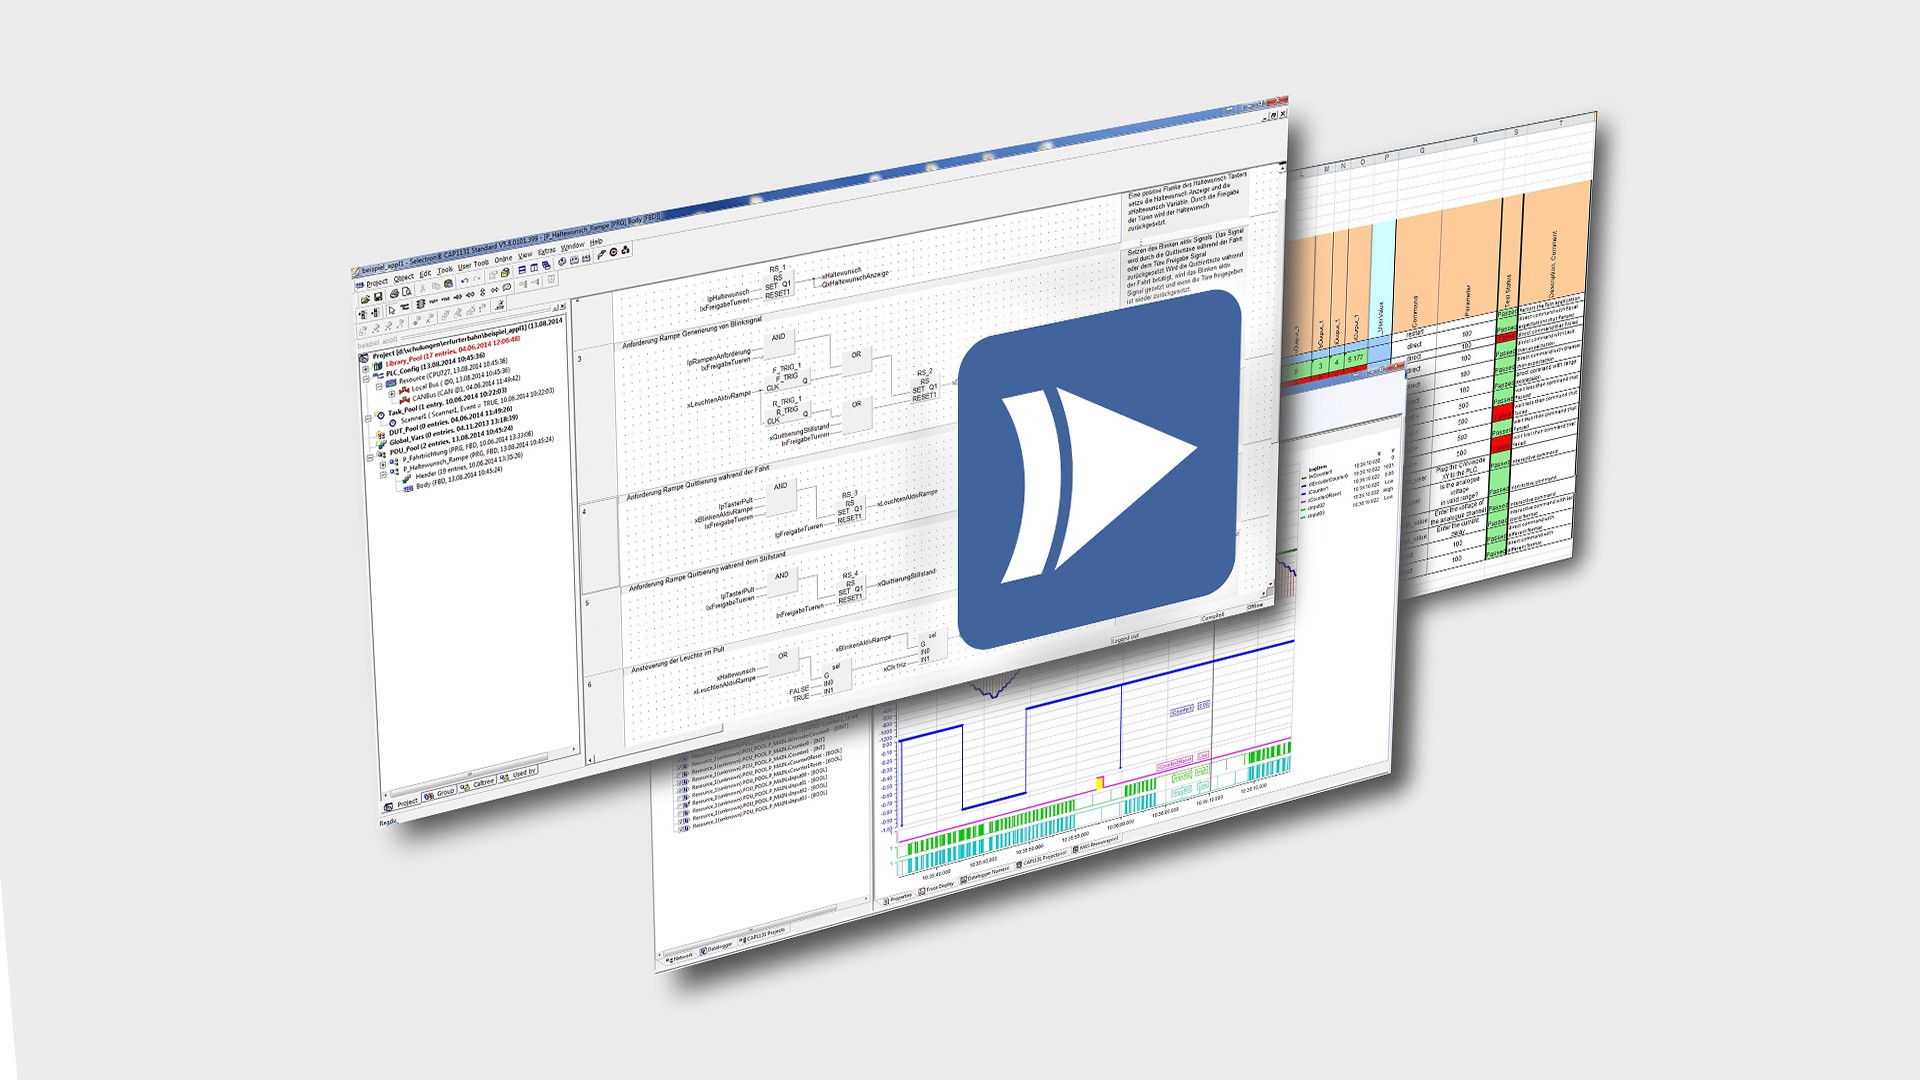The height and width of the screenshot is (1080, 1920).
Task: Click the Open folder toolbar icon
Action: (365, 299)
